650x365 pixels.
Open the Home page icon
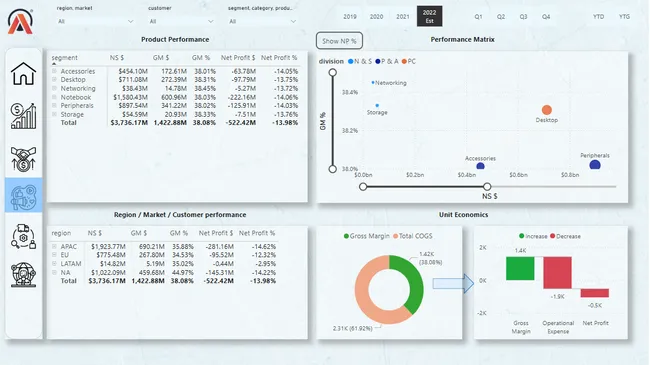point(24,74)
